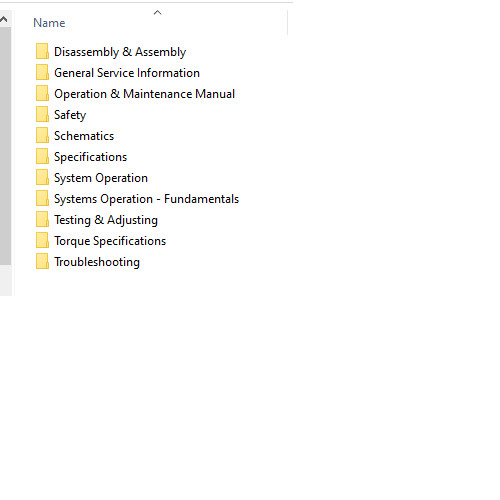This screenshot has width=500, height=500.
Task: Select the Troubleshooting folder icon
Action: [x=42, y=262]
